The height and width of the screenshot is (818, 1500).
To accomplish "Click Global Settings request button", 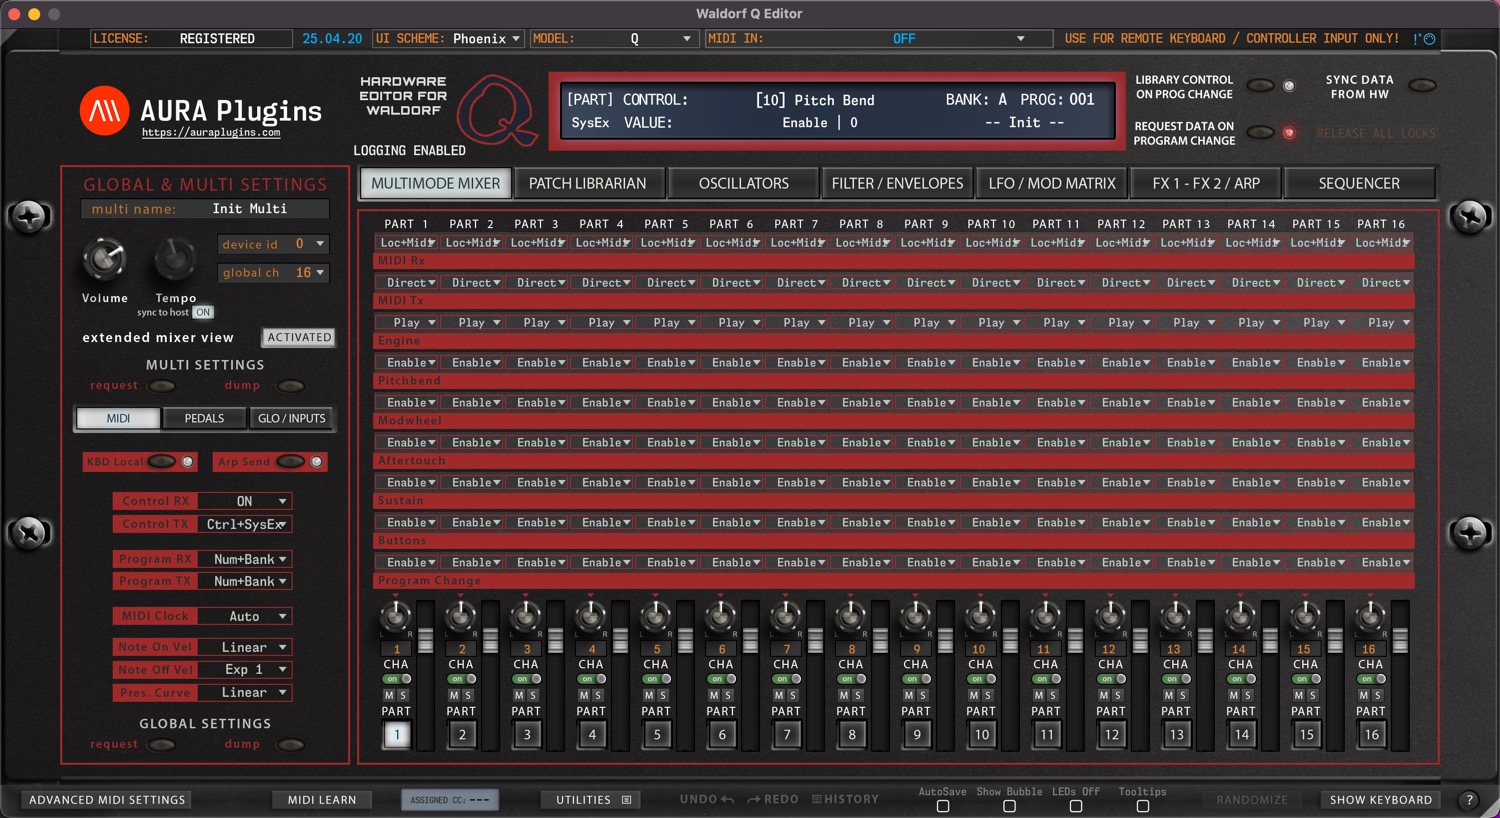I will 161,745.
